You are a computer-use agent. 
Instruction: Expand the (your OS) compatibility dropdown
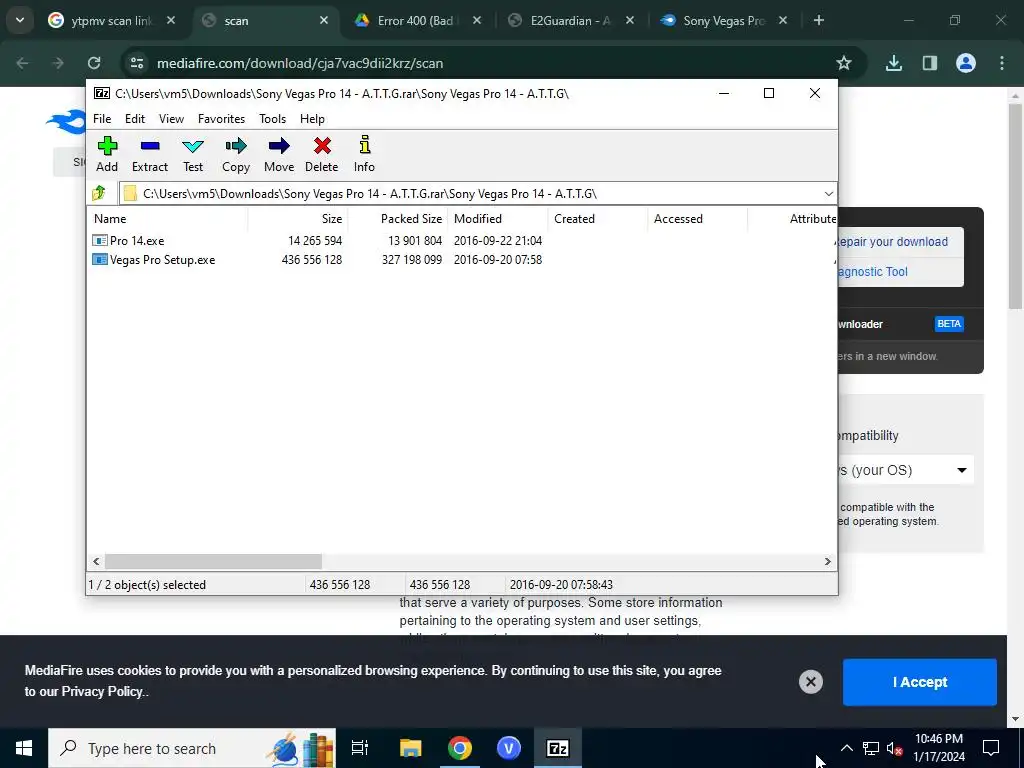coord(906,470)
